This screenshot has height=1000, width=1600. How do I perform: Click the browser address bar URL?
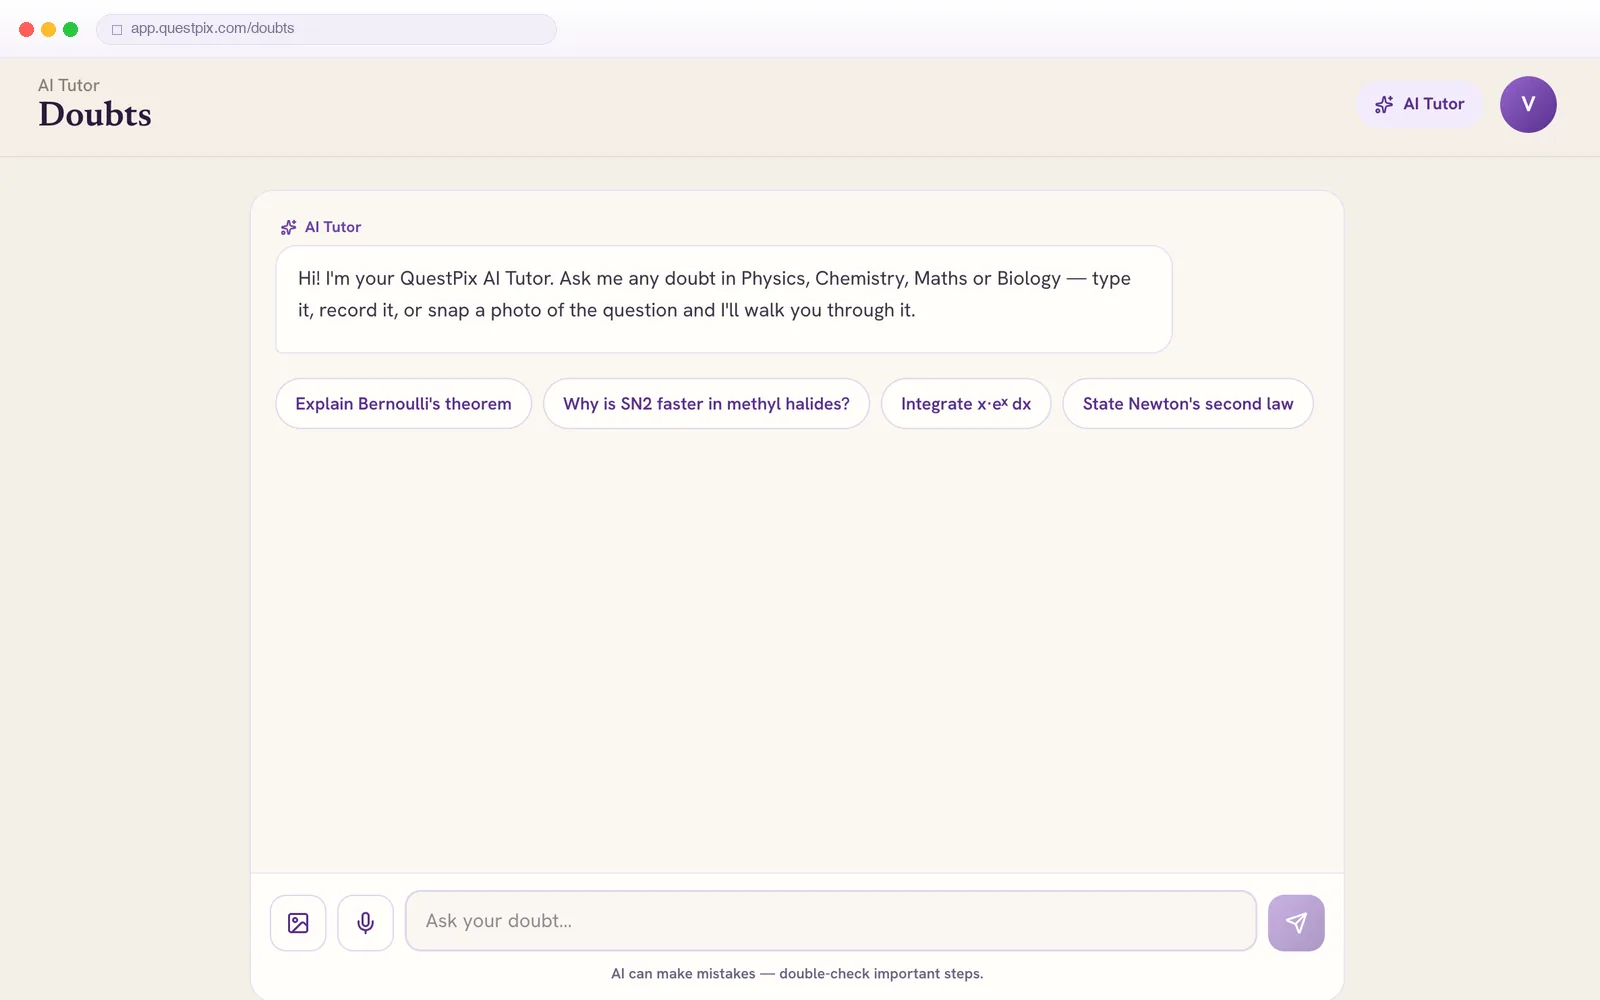[212, 28]
